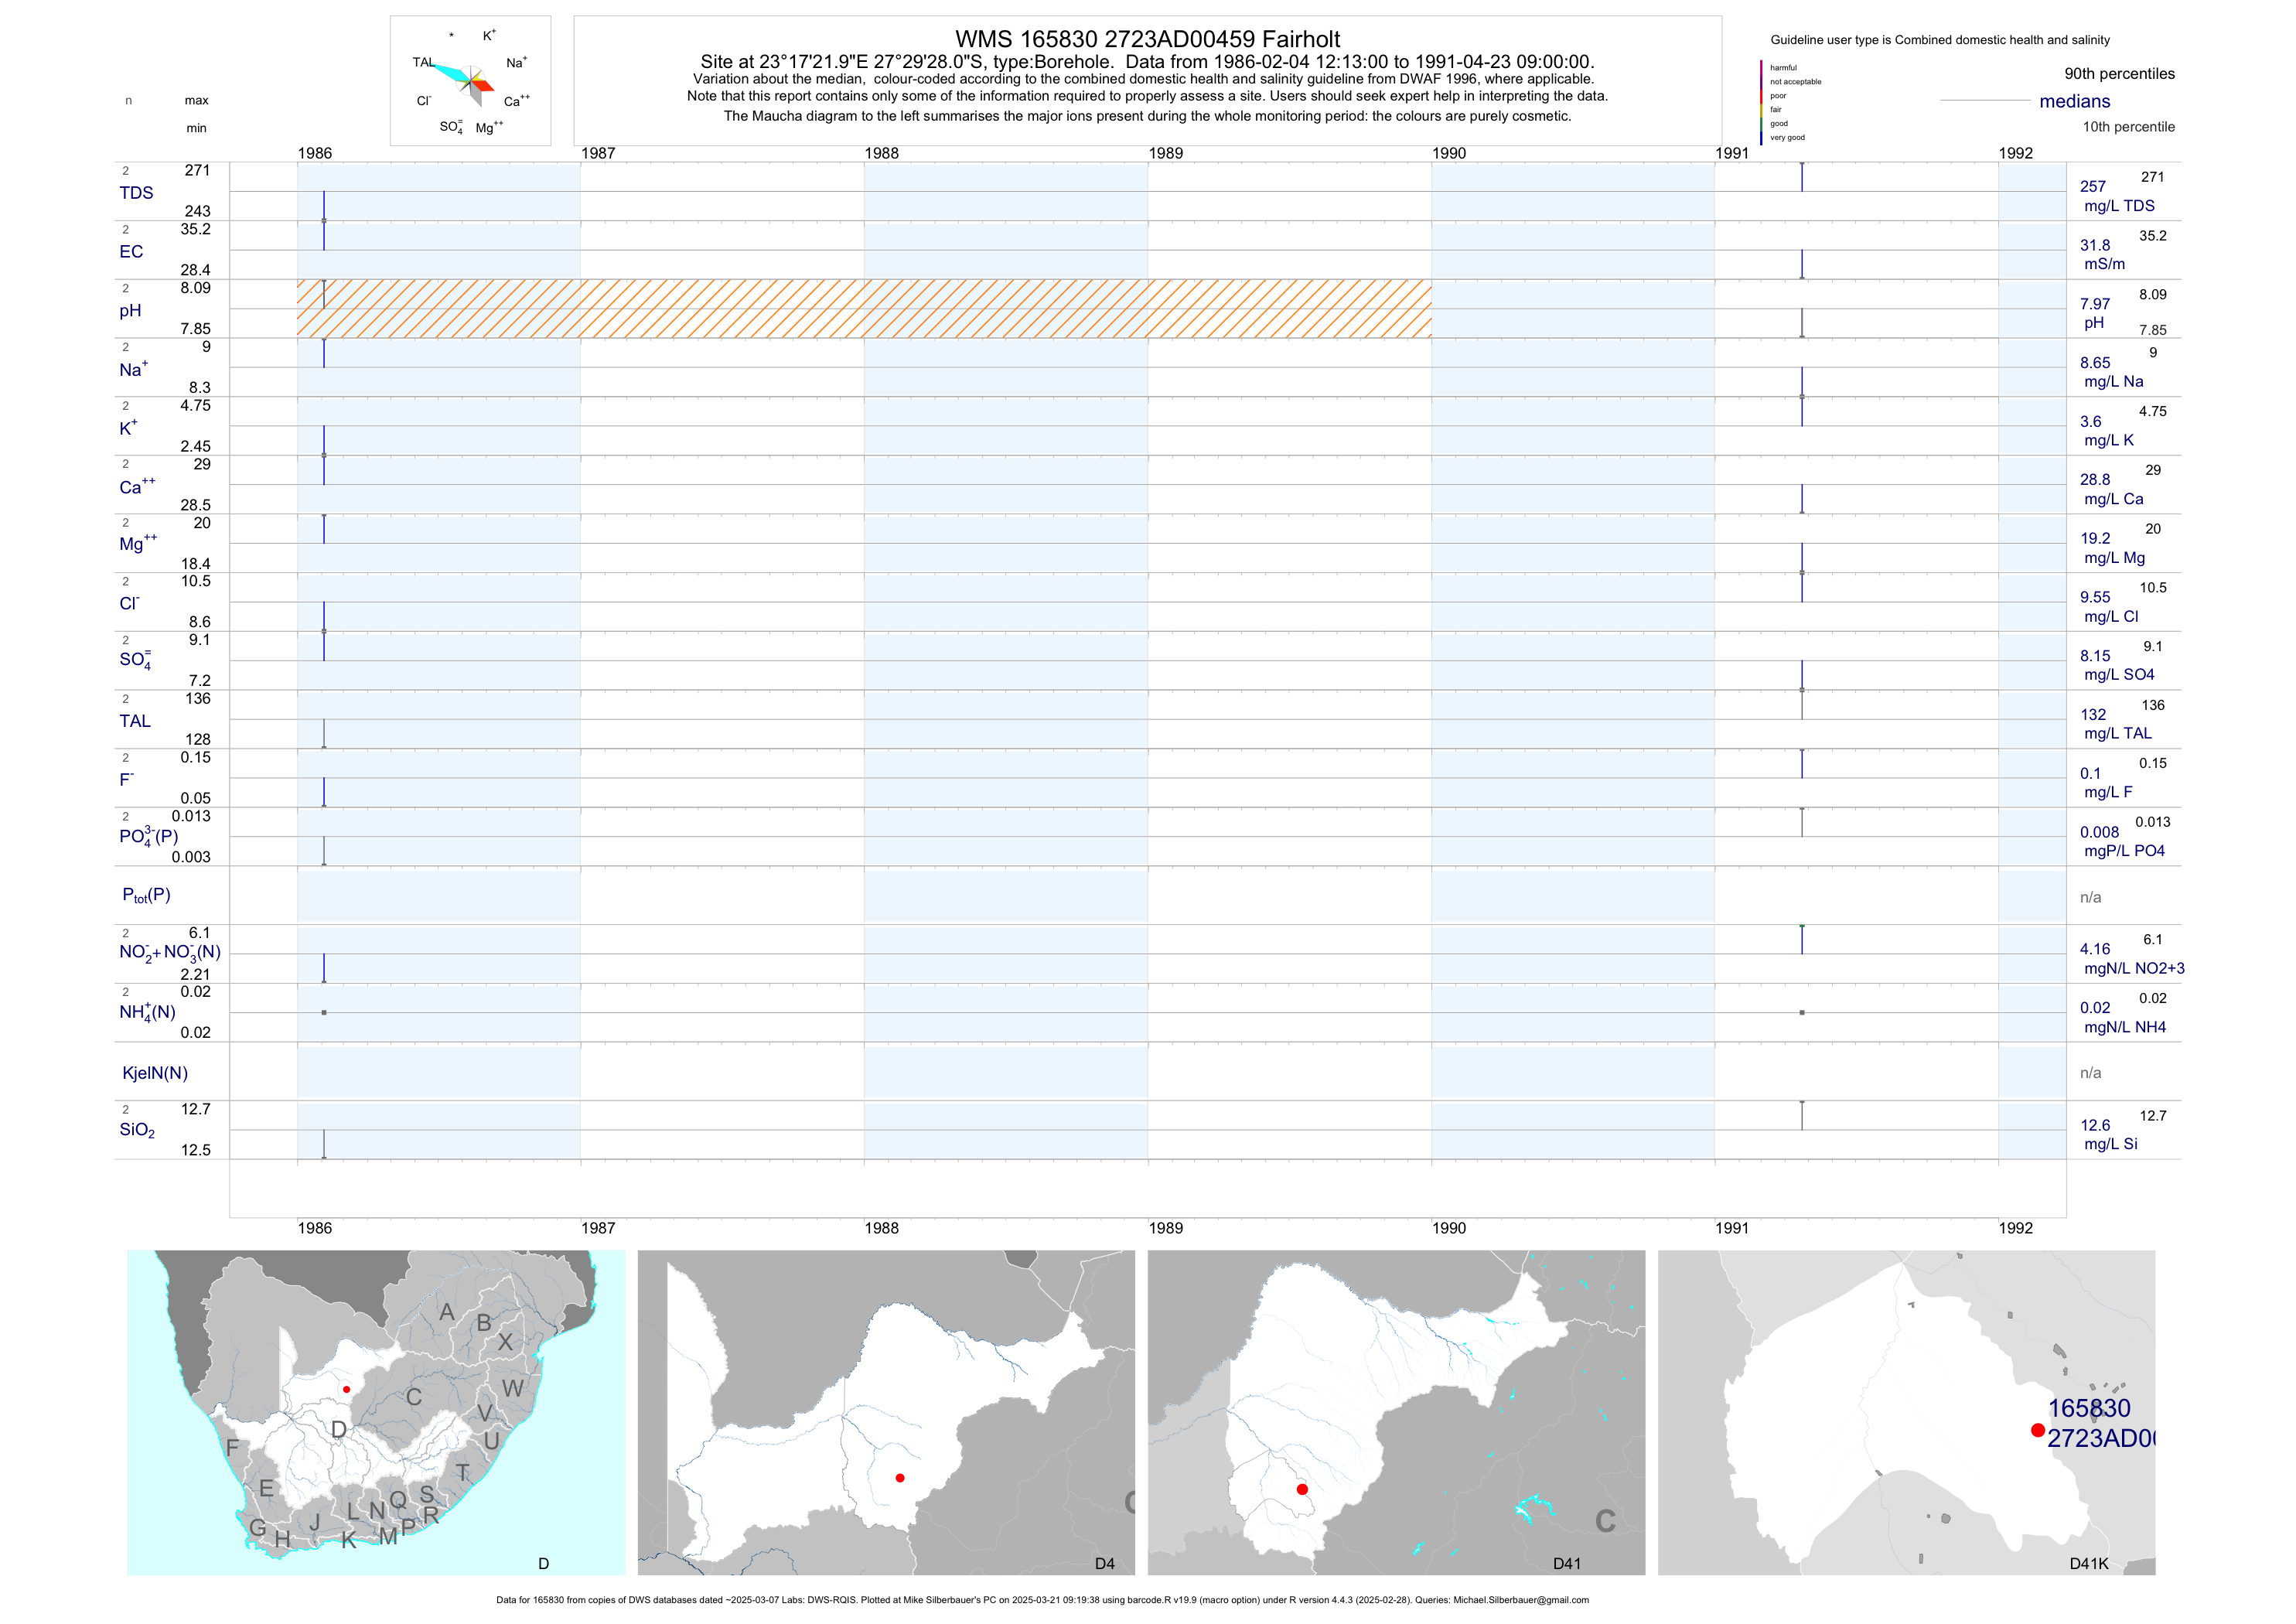This screenshot has height=1624, width=2296.
Task: Click the Maucha ion diagram star
Action: [x=470, y=80]
